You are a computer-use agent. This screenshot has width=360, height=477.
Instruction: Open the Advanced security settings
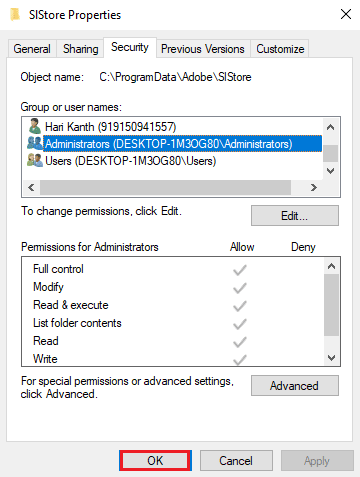295,386
